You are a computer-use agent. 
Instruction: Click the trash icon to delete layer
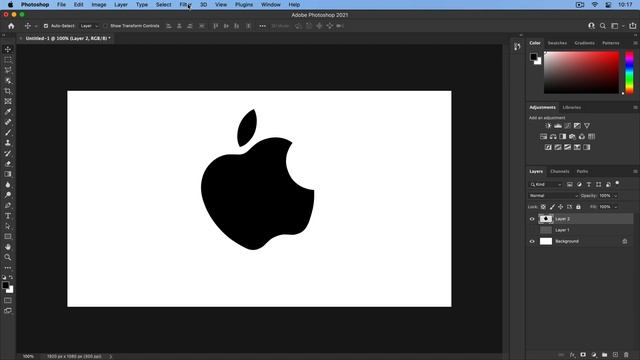[x=626, y=355]
